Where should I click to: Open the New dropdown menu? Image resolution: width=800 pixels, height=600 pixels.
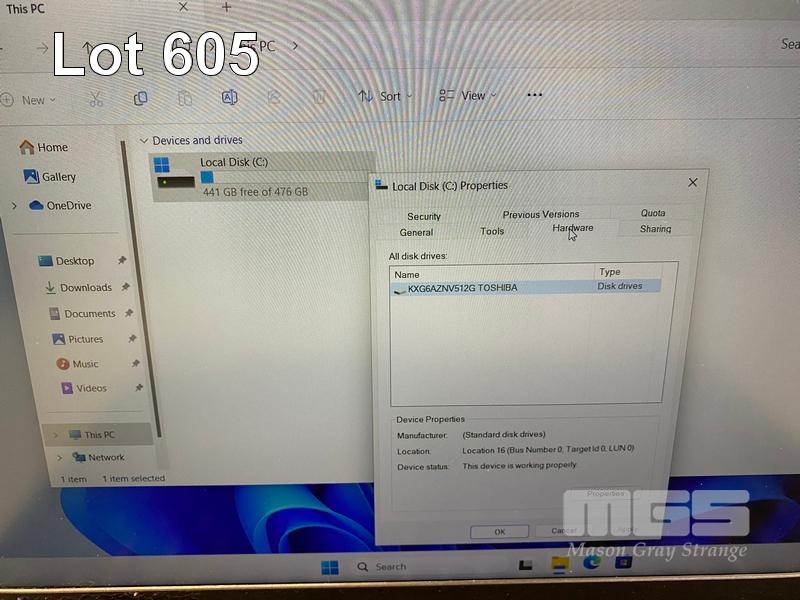click(x=30, y=100)
